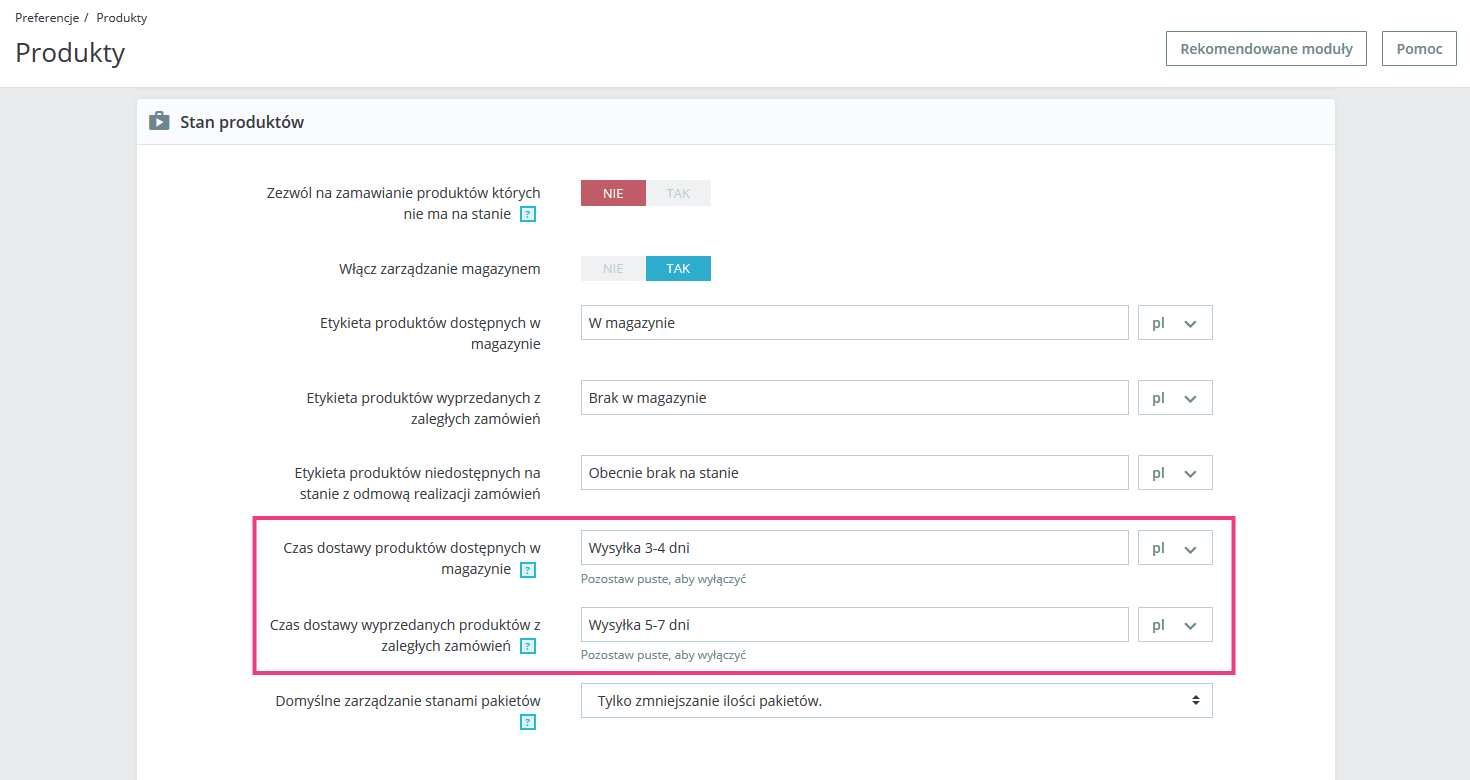Screen dimensions: 1470x780
Task: Open language dropdown for 'Wysyłka 3-4 dni' field
Action: pos(1175,548)
